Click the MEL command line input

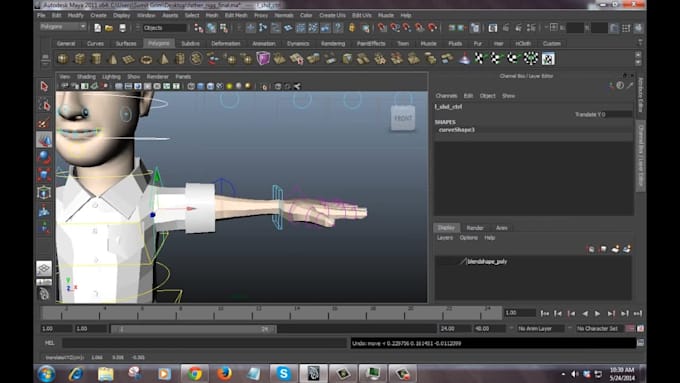(204, 343)
